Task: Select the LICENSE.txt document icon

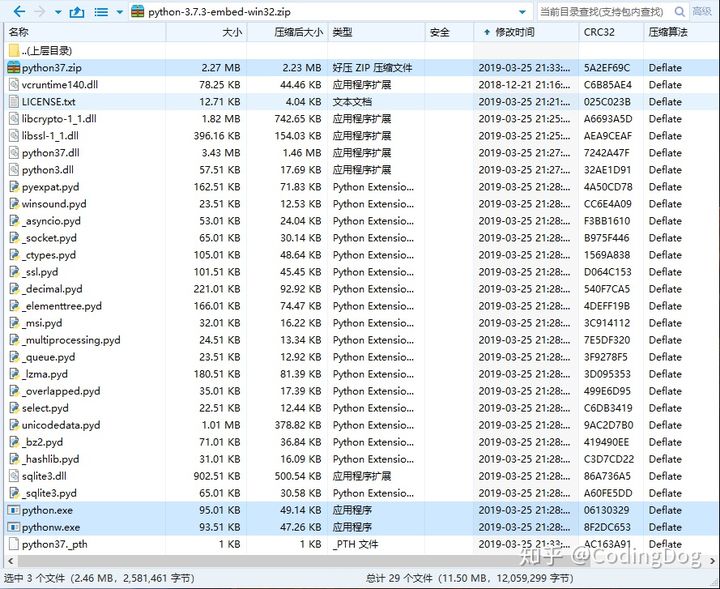Action: [14, 101]
